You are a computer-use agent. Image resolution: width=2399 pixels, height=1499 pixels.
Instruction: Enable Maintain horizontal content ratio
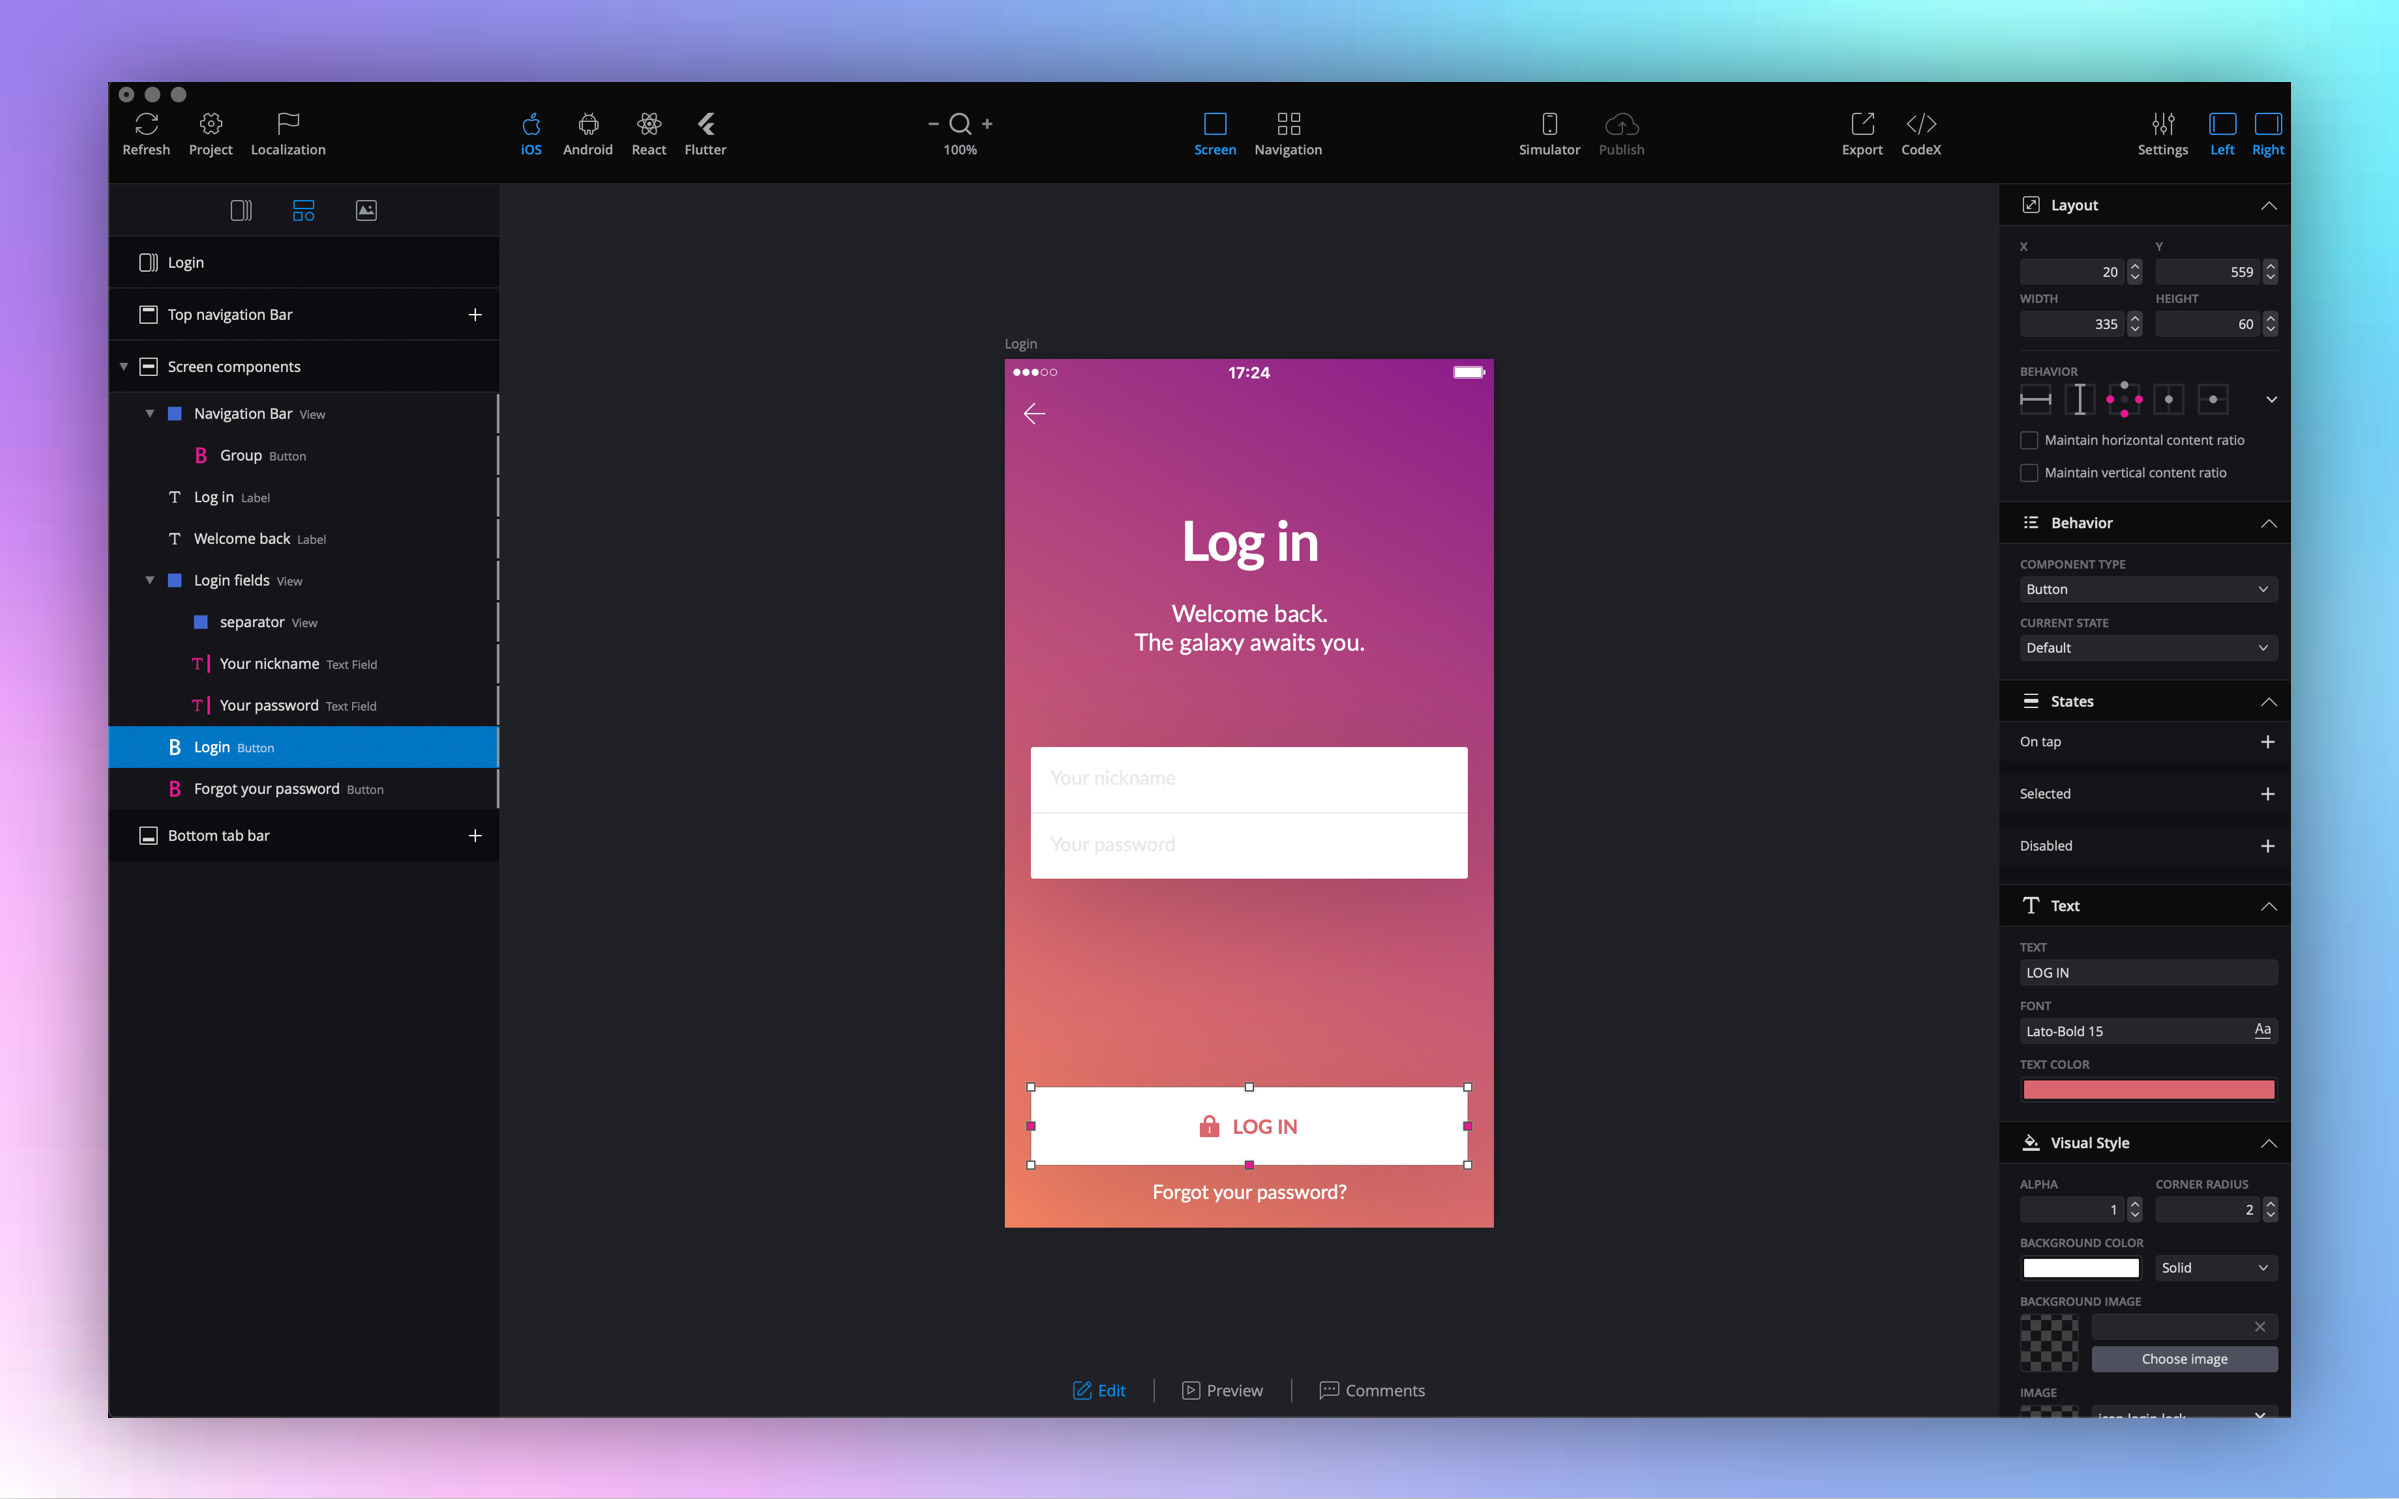[x=2029, y=440]
